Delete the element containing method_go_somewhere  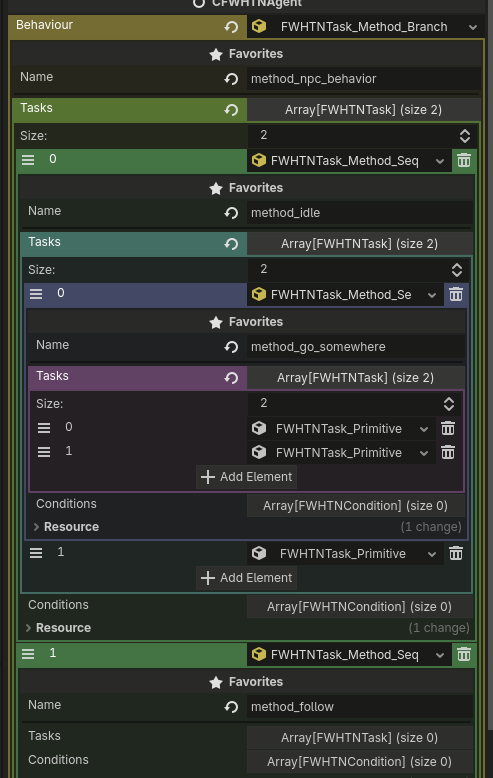click(x=456, y=294)
